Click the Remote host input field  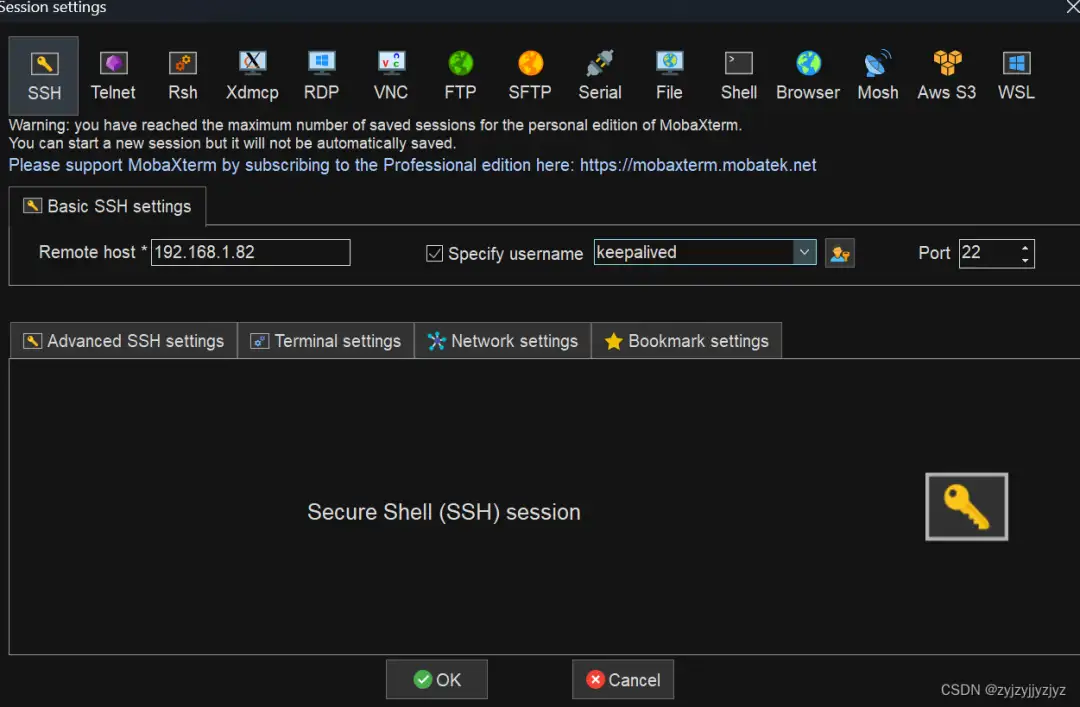tap(251, 252)
